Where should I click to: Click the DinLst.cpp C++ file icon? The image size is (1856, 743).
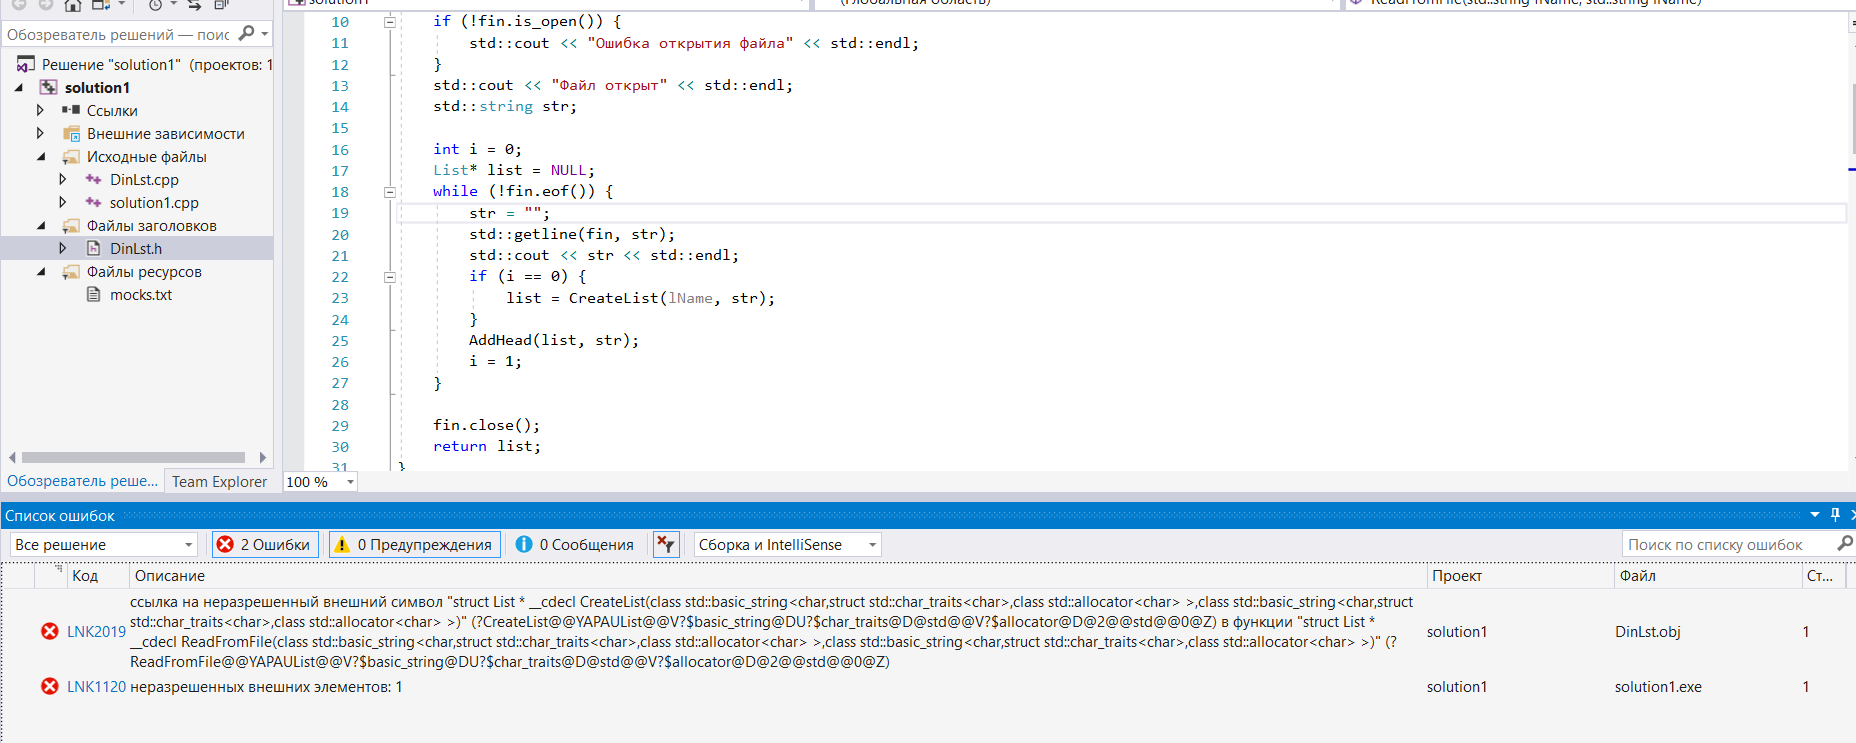pos(93,179)
